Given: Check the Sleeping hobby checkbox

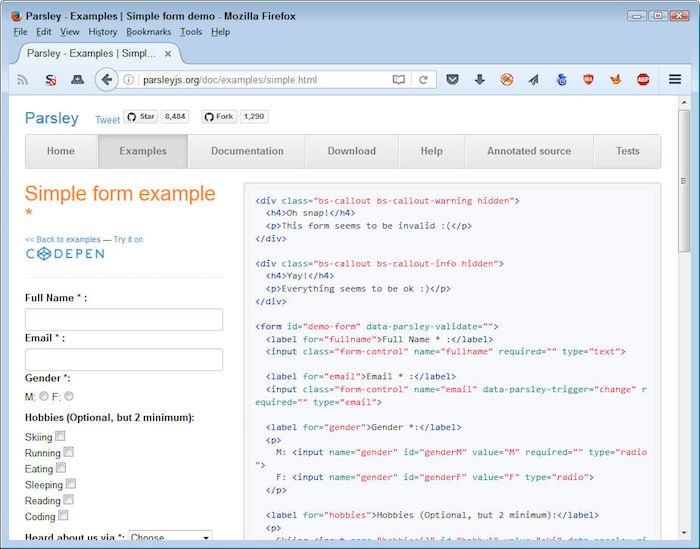Looking at the screenshot, I should coord(71,483).
